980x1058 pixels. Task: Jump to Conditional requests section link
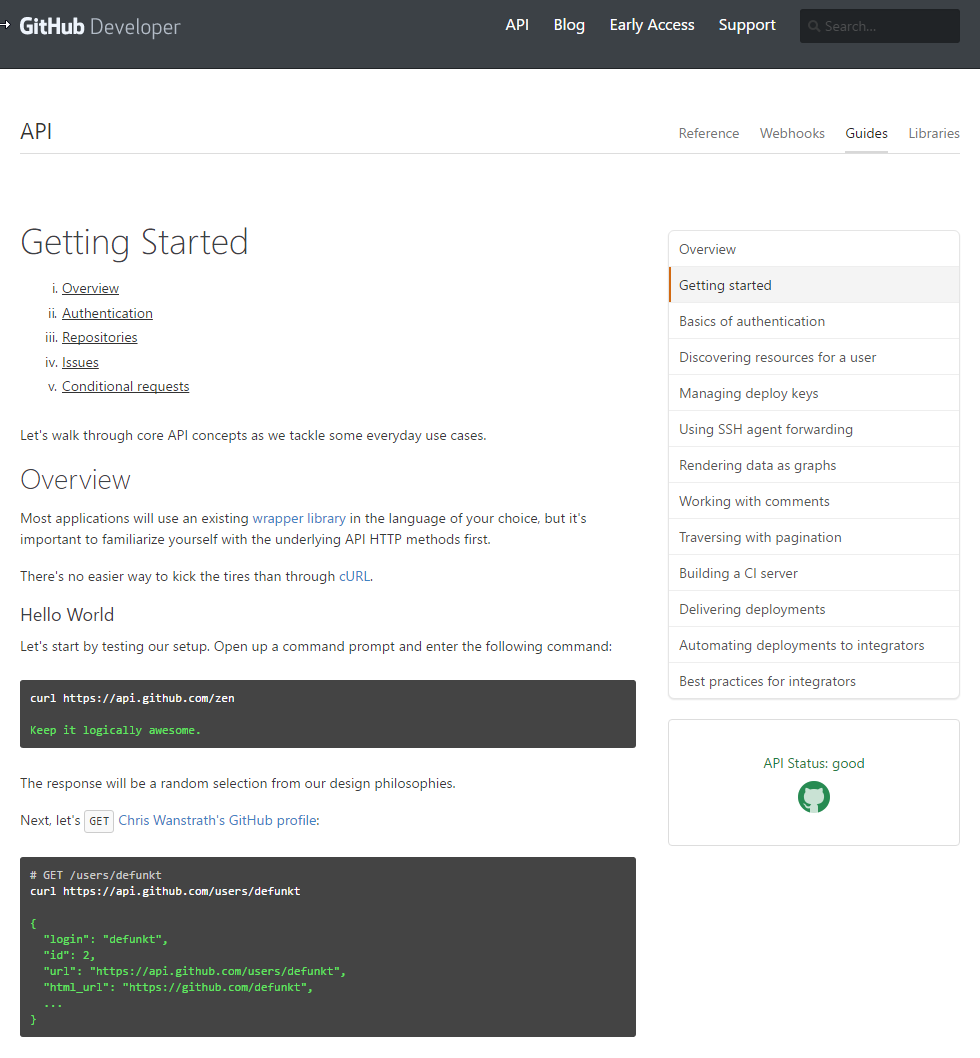point(126,387)
